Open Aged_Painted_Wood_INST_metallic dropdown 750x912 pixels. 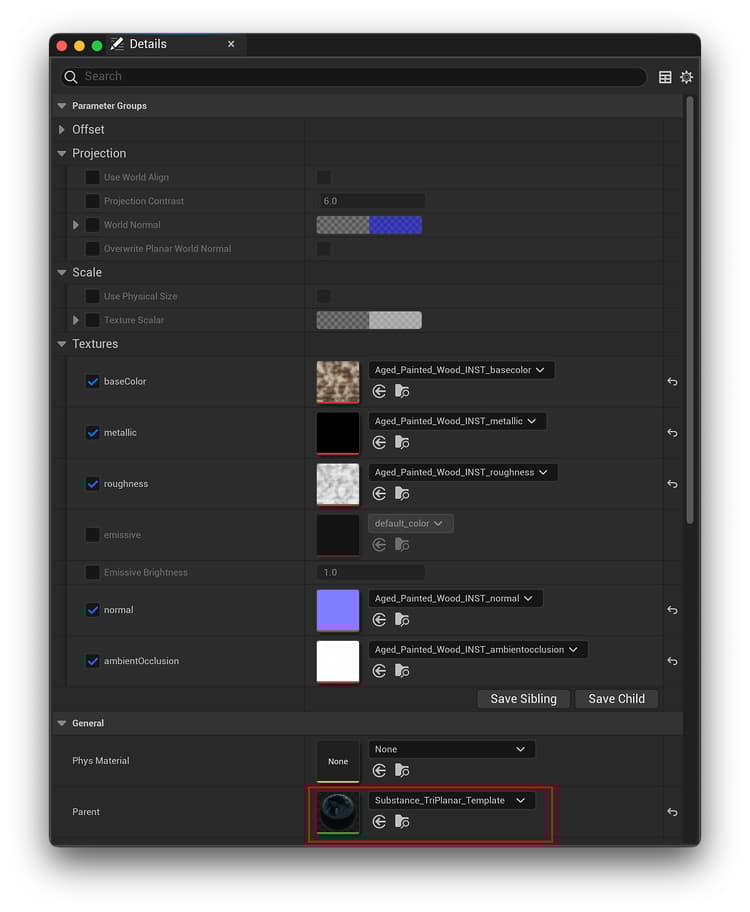pyautogui.click(x=457, y=421)
